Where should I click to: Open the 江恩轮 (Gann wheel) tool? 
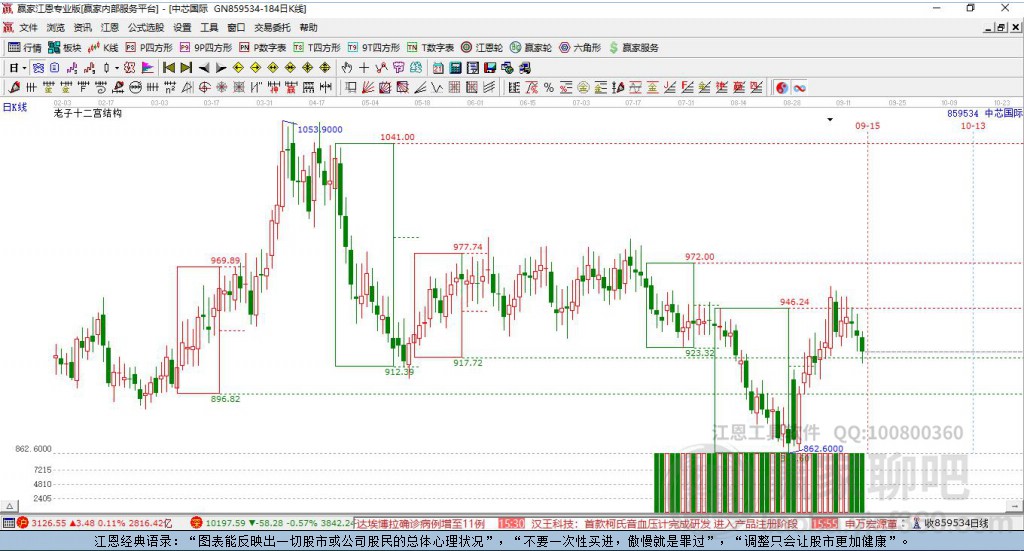click(482, 48)
